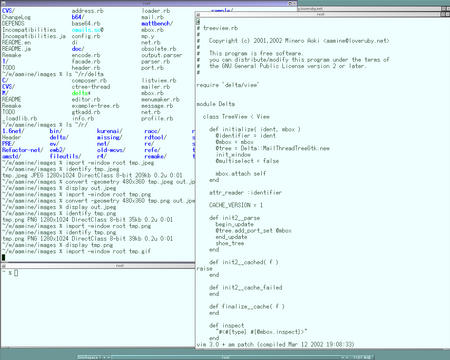
Task: Click 'module Delta' line in vim
Action: (x=216, y=104)
